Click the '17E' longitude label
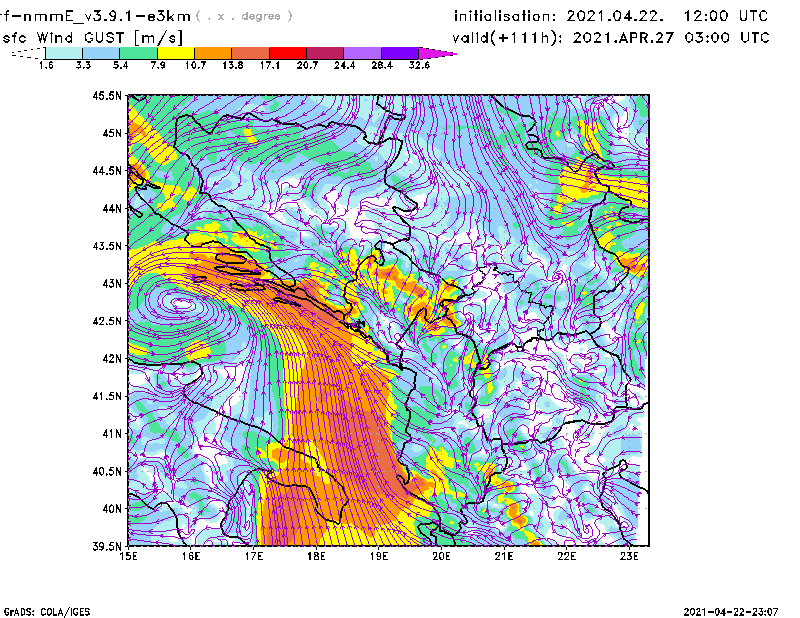The image size is (800, 618). [254, 556]
